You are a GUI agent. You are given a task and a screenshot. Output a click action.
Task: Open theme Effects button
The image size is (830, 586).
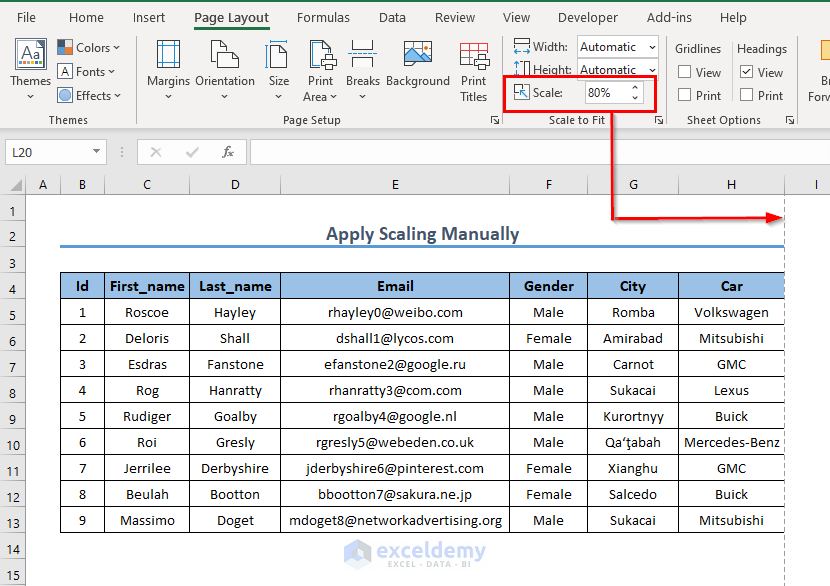[88, 96]
